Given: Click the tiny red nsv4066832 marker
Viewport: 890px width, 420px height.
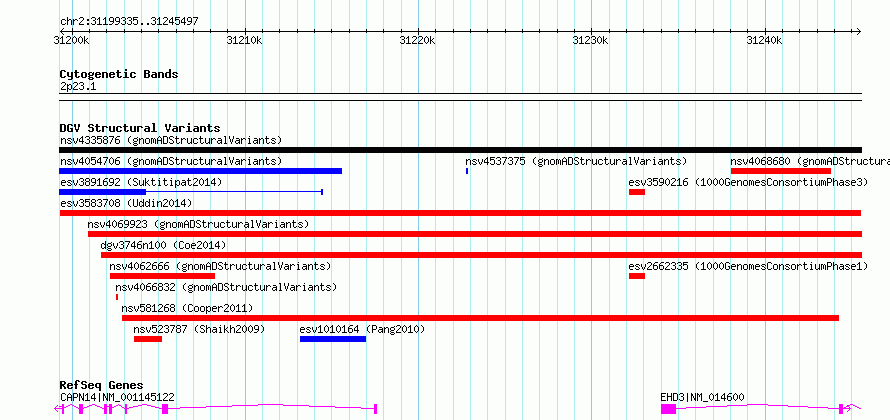Looking at the screenshot, I should (117, 297).
